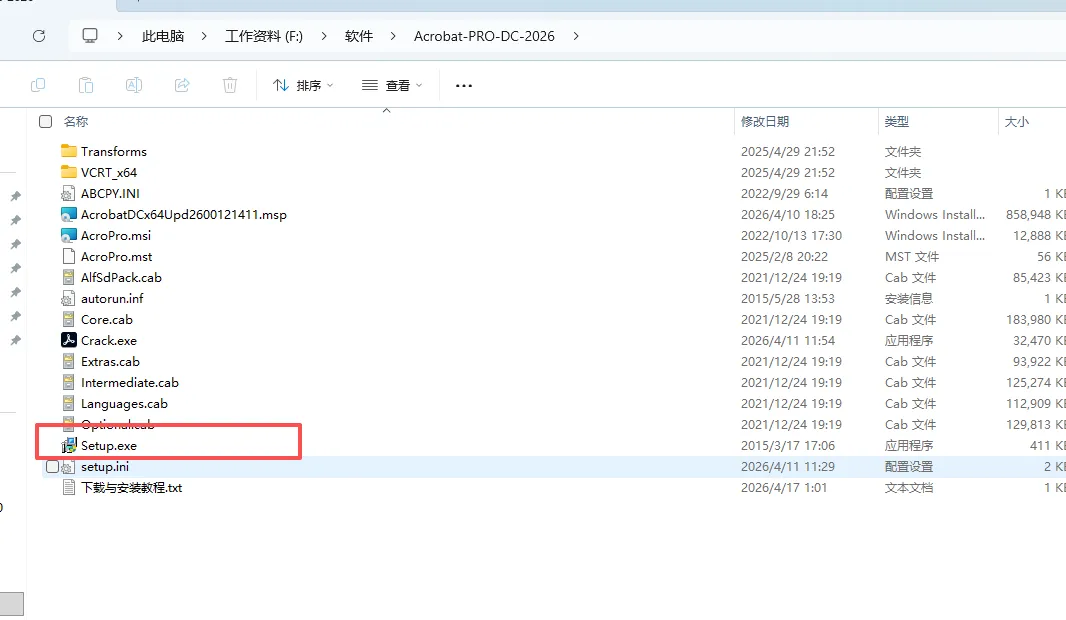Select the file name autorun.inf
The height and width of the screenshot is (620, 1066).
[112, 298]
